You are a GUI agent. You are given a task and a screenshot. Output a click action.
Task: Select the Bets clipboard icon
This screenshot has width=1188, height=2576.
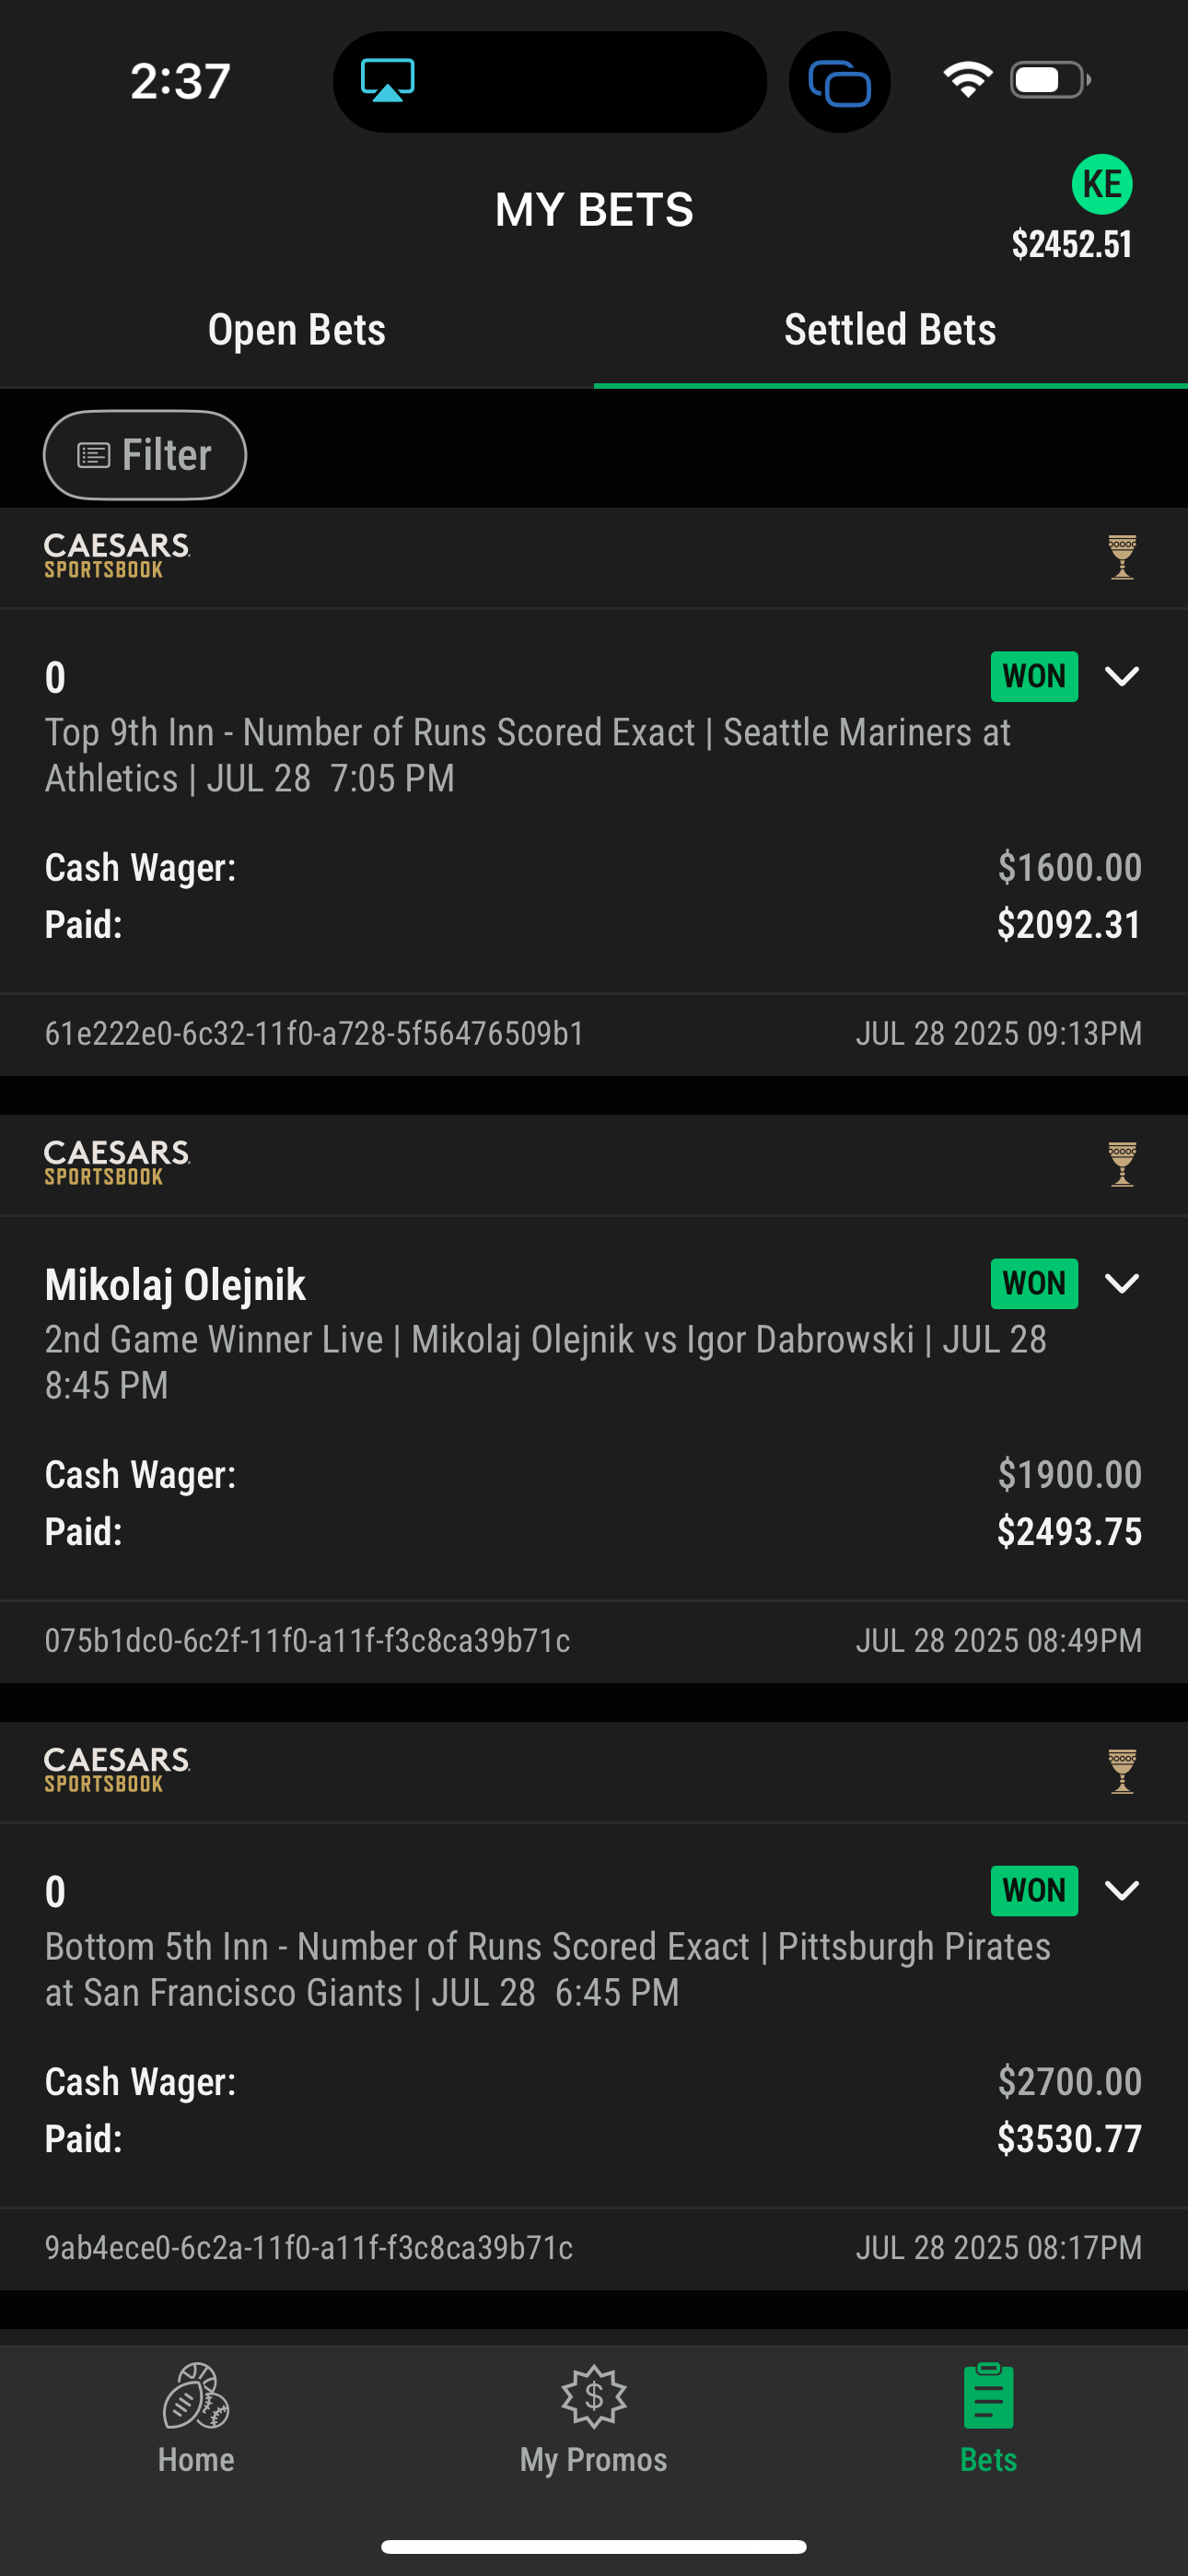point(988,2396)
